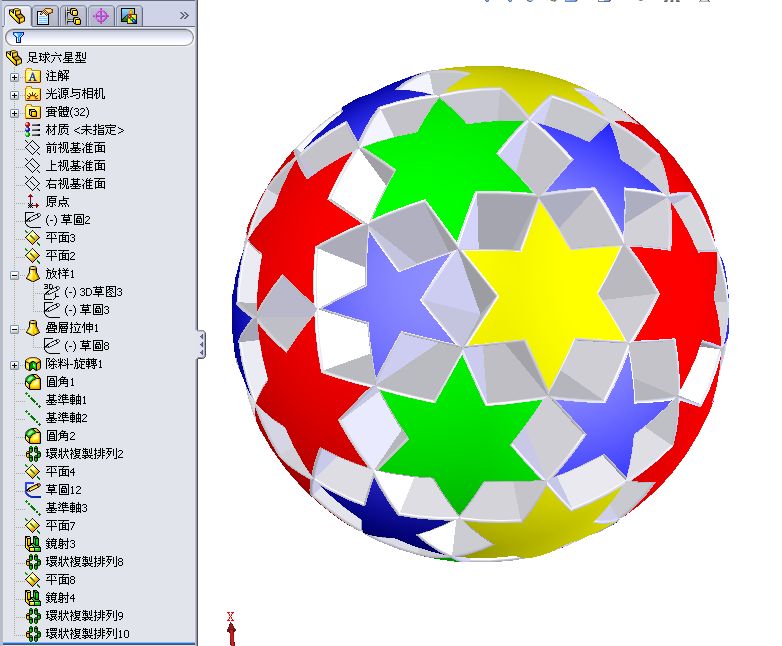Select the 上视基准面 plane icon
This screenshot has height=646, width=782.
point(32,166)
